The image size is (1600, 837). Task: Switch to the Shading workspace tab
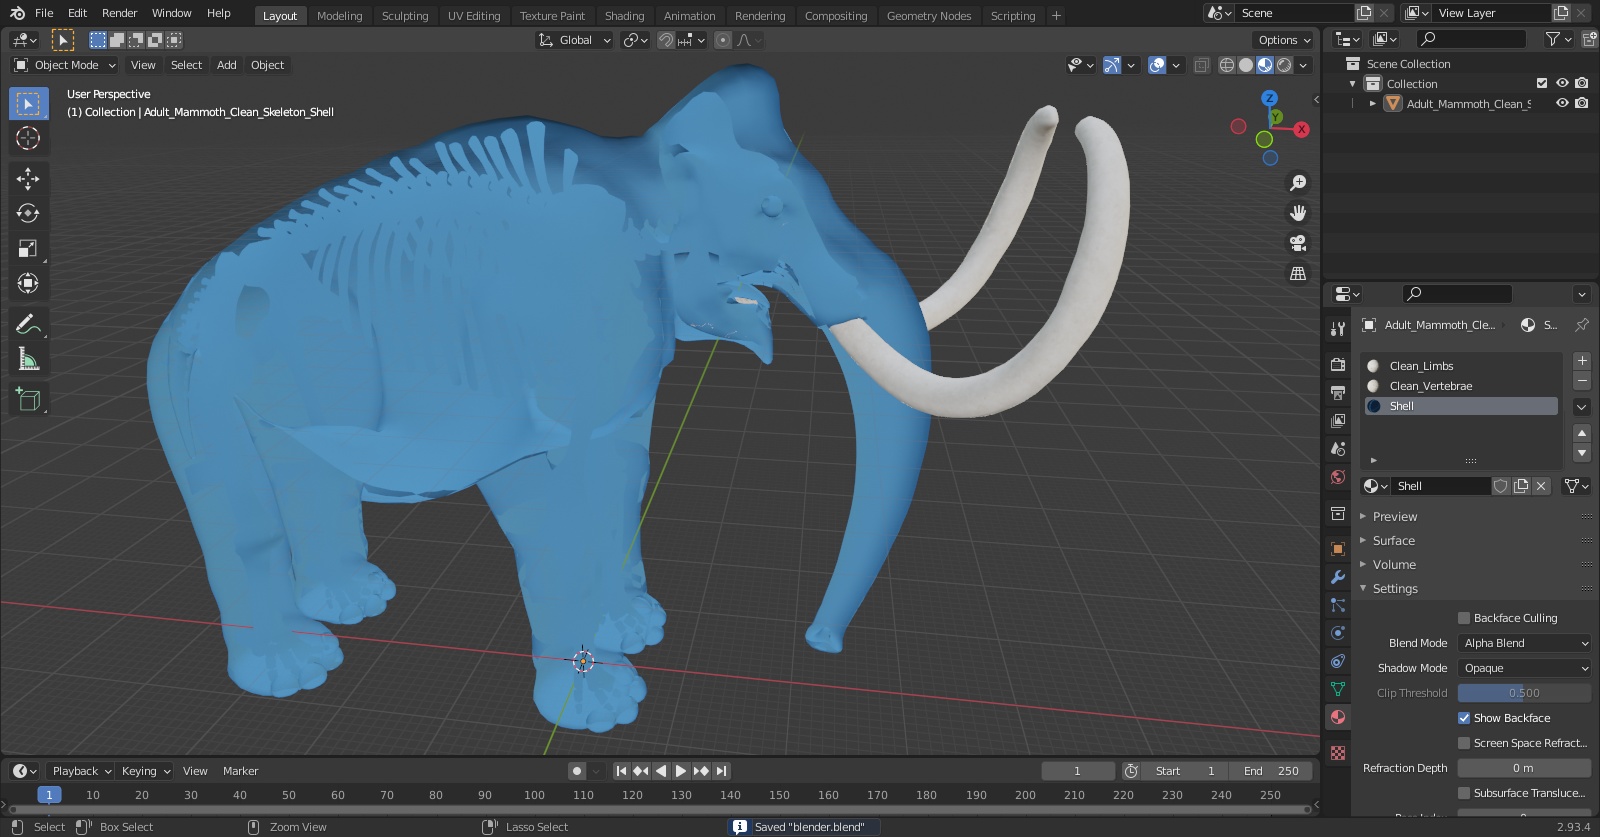[x=625, y=16]
